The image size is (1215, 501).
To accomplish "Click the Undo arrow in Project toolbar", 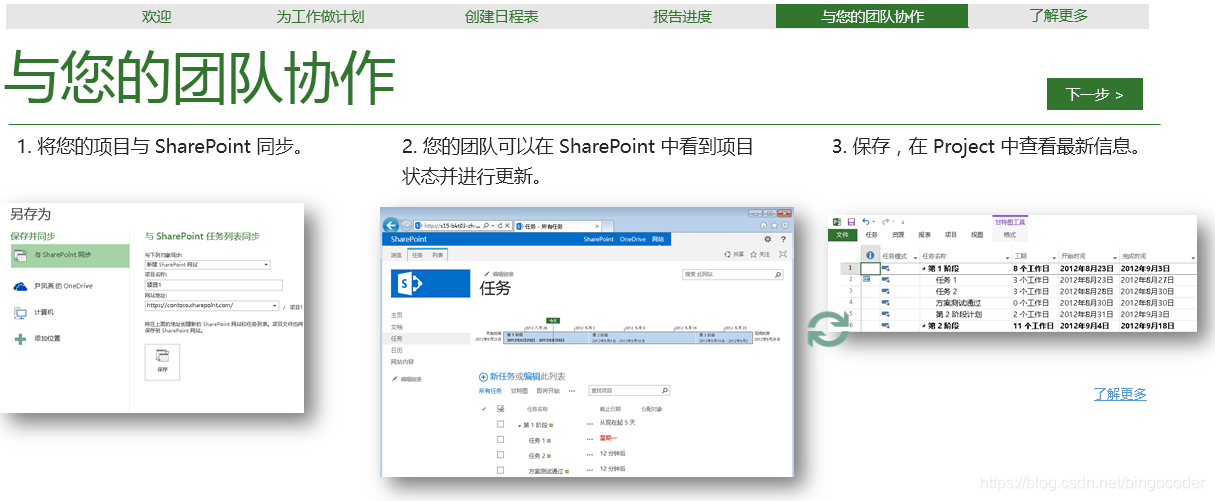I will [x=866, y=222].
